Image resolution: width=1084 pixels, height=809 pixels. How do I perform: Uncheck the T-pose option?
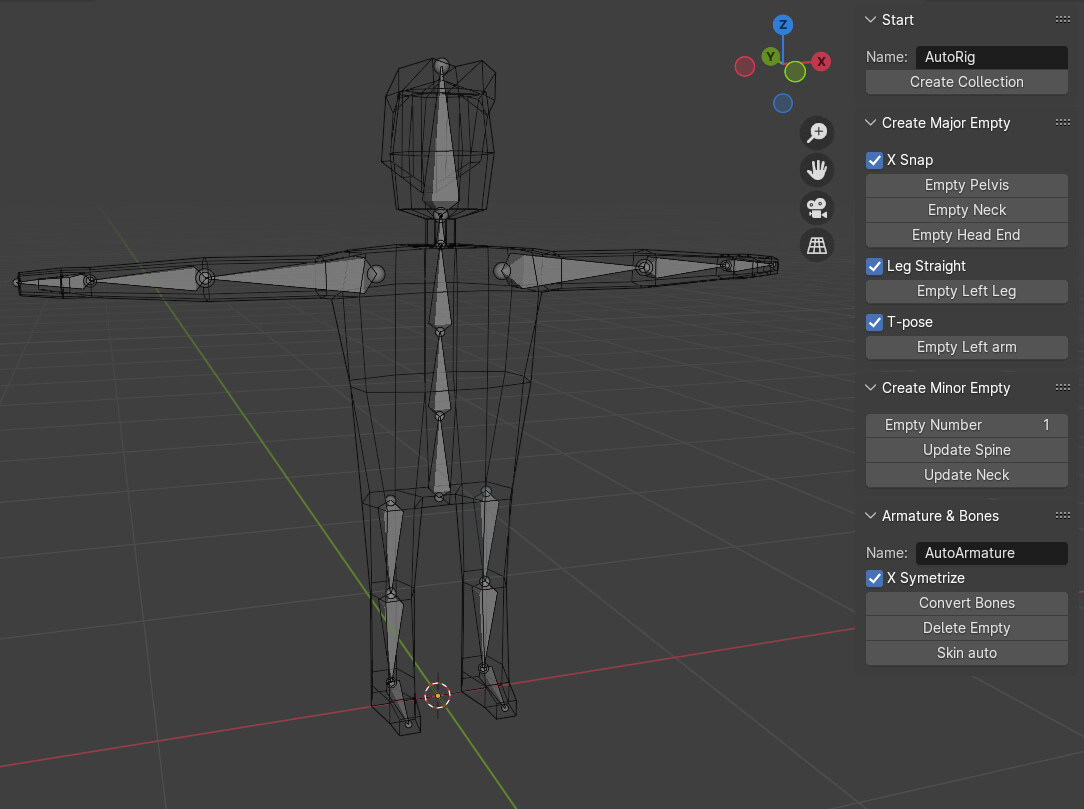[x=874, y=322]
